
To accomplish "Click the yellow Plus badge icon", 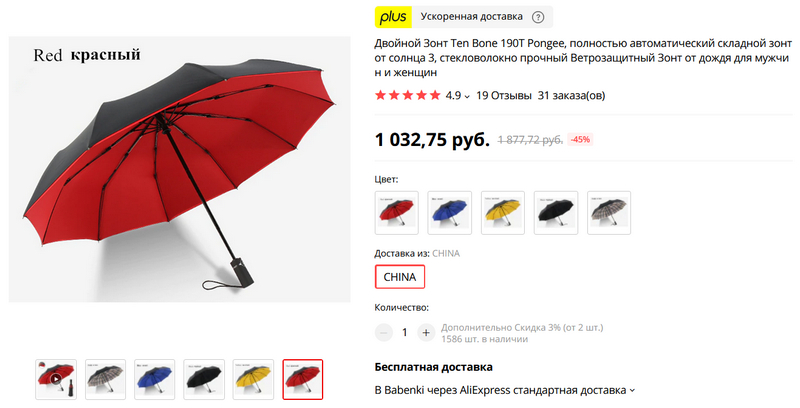I will [x=393, y=17].
